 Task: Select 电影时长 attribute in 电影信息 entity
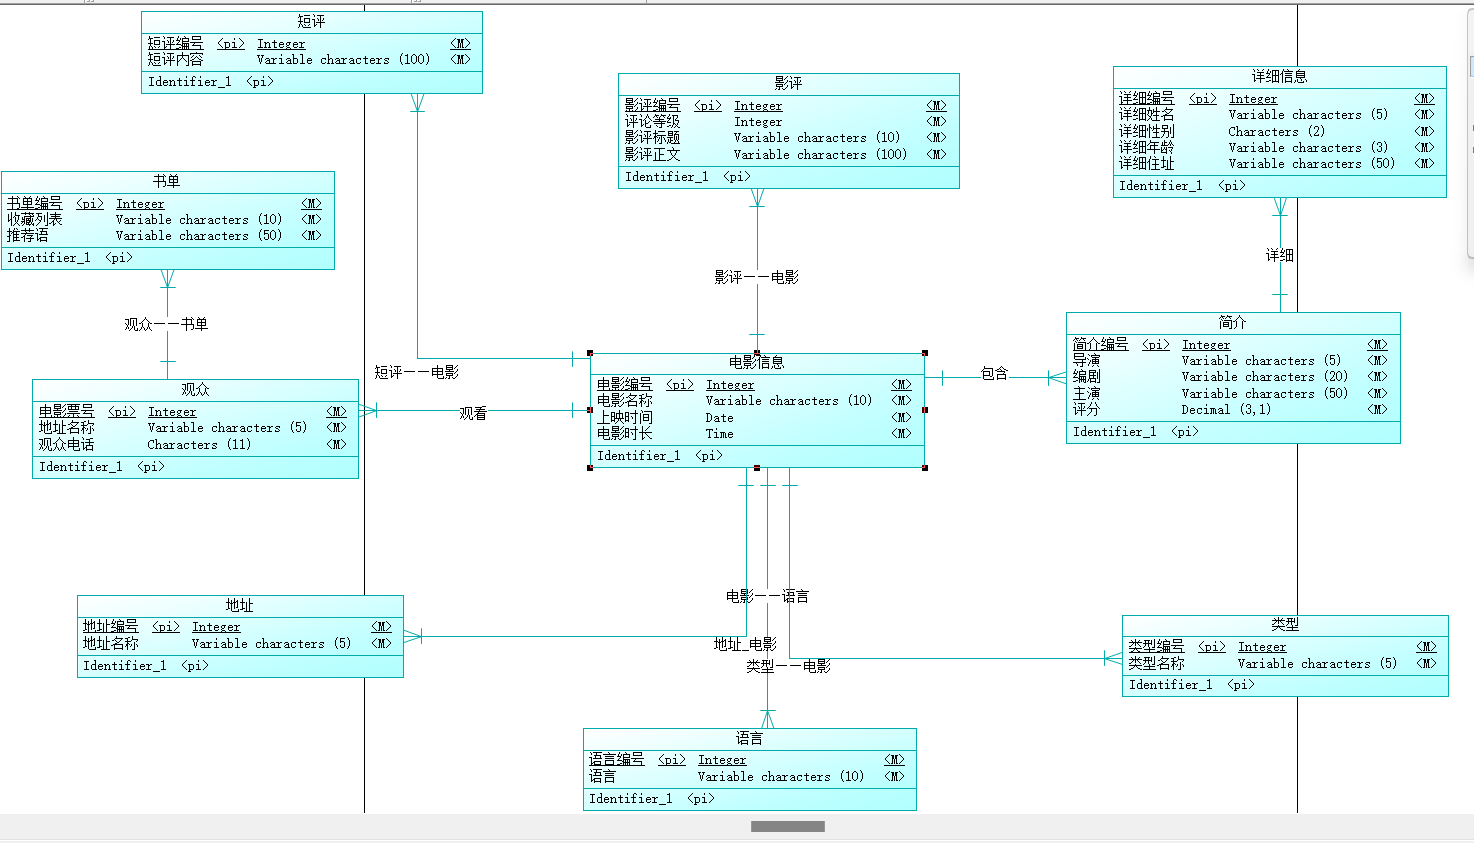click(x=624, y=433)
